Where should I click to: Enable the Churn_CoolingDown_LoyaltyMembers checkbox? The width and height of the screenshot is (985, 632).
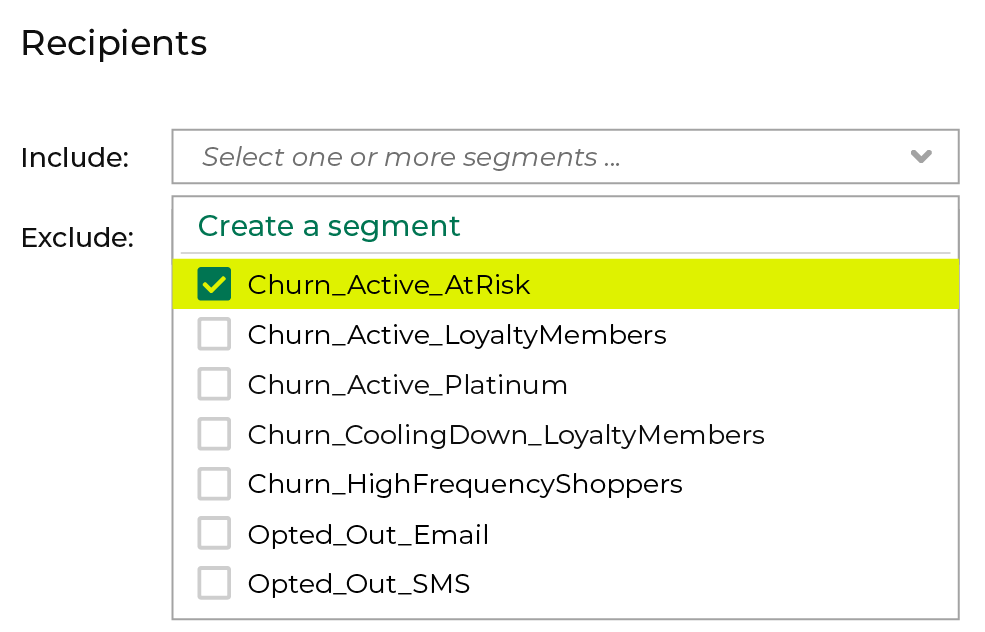tap(214, 434)
